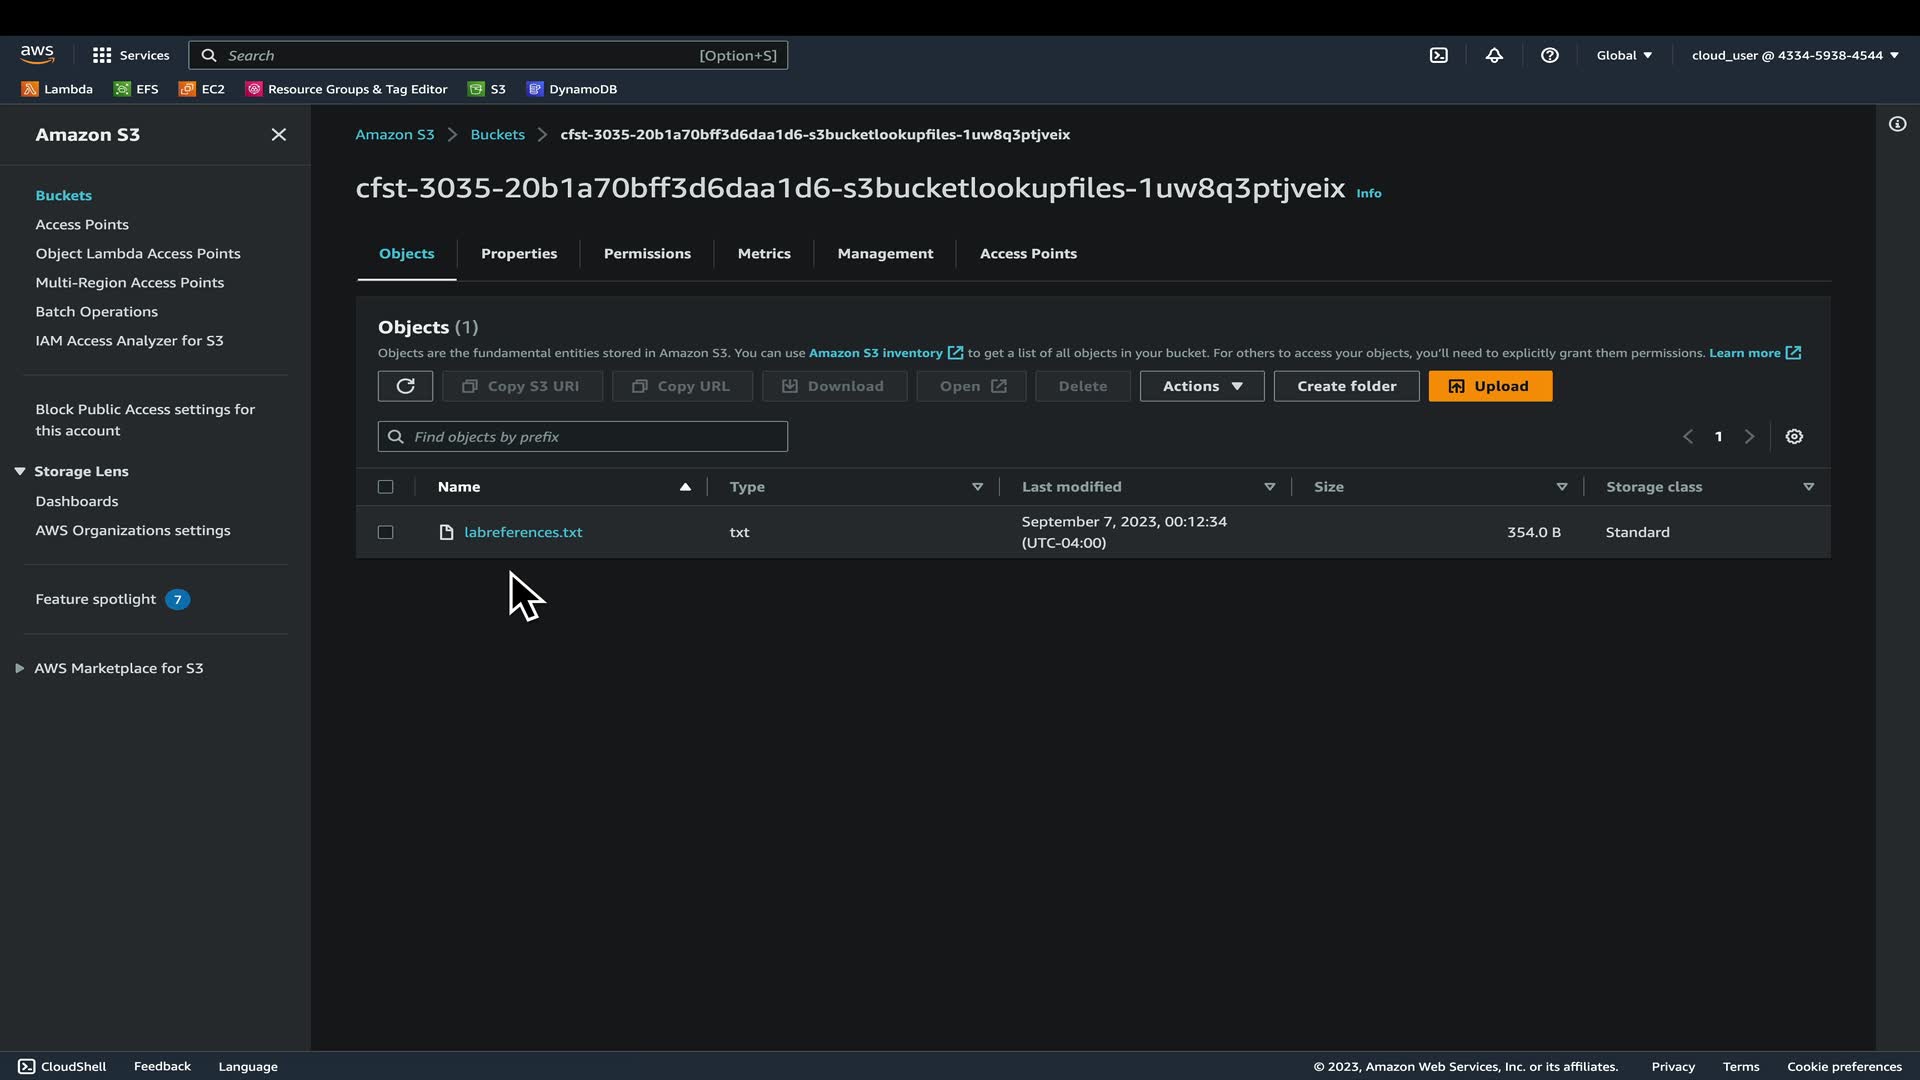Click the refresh objects icon button

[405, 386]
